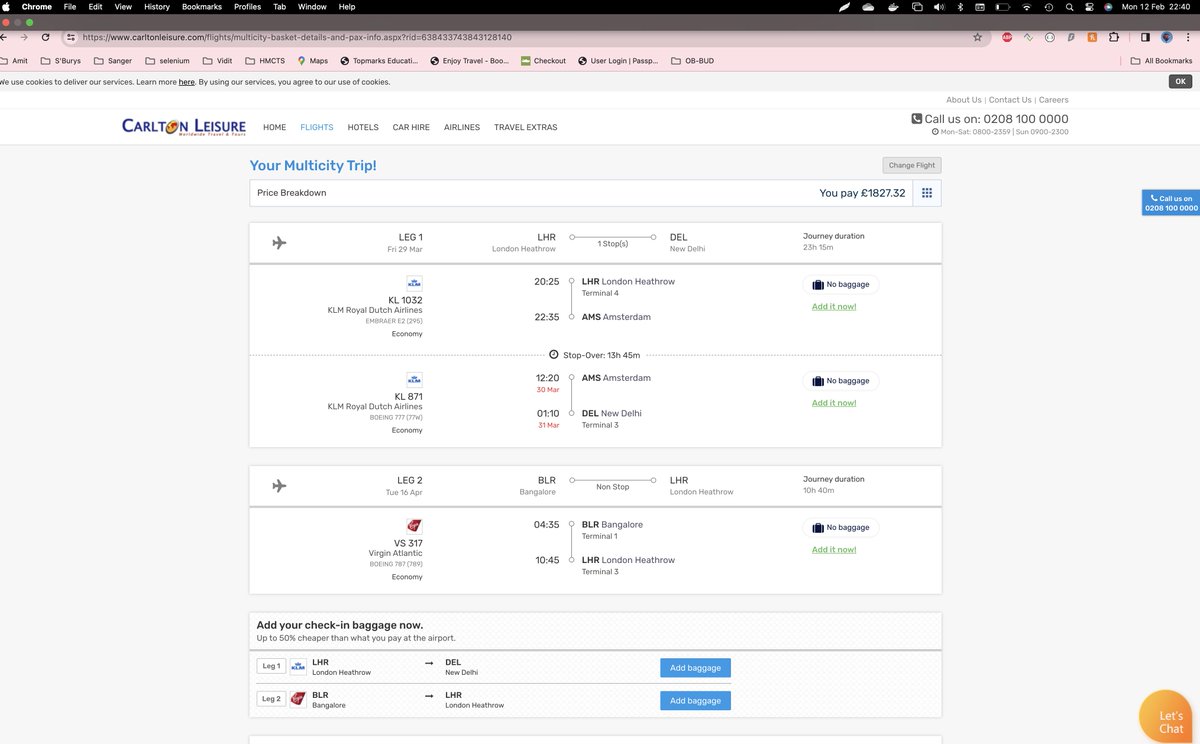Open Careers link
The height and width of the screenshot is (744, 1200).
pos(1053,100)
